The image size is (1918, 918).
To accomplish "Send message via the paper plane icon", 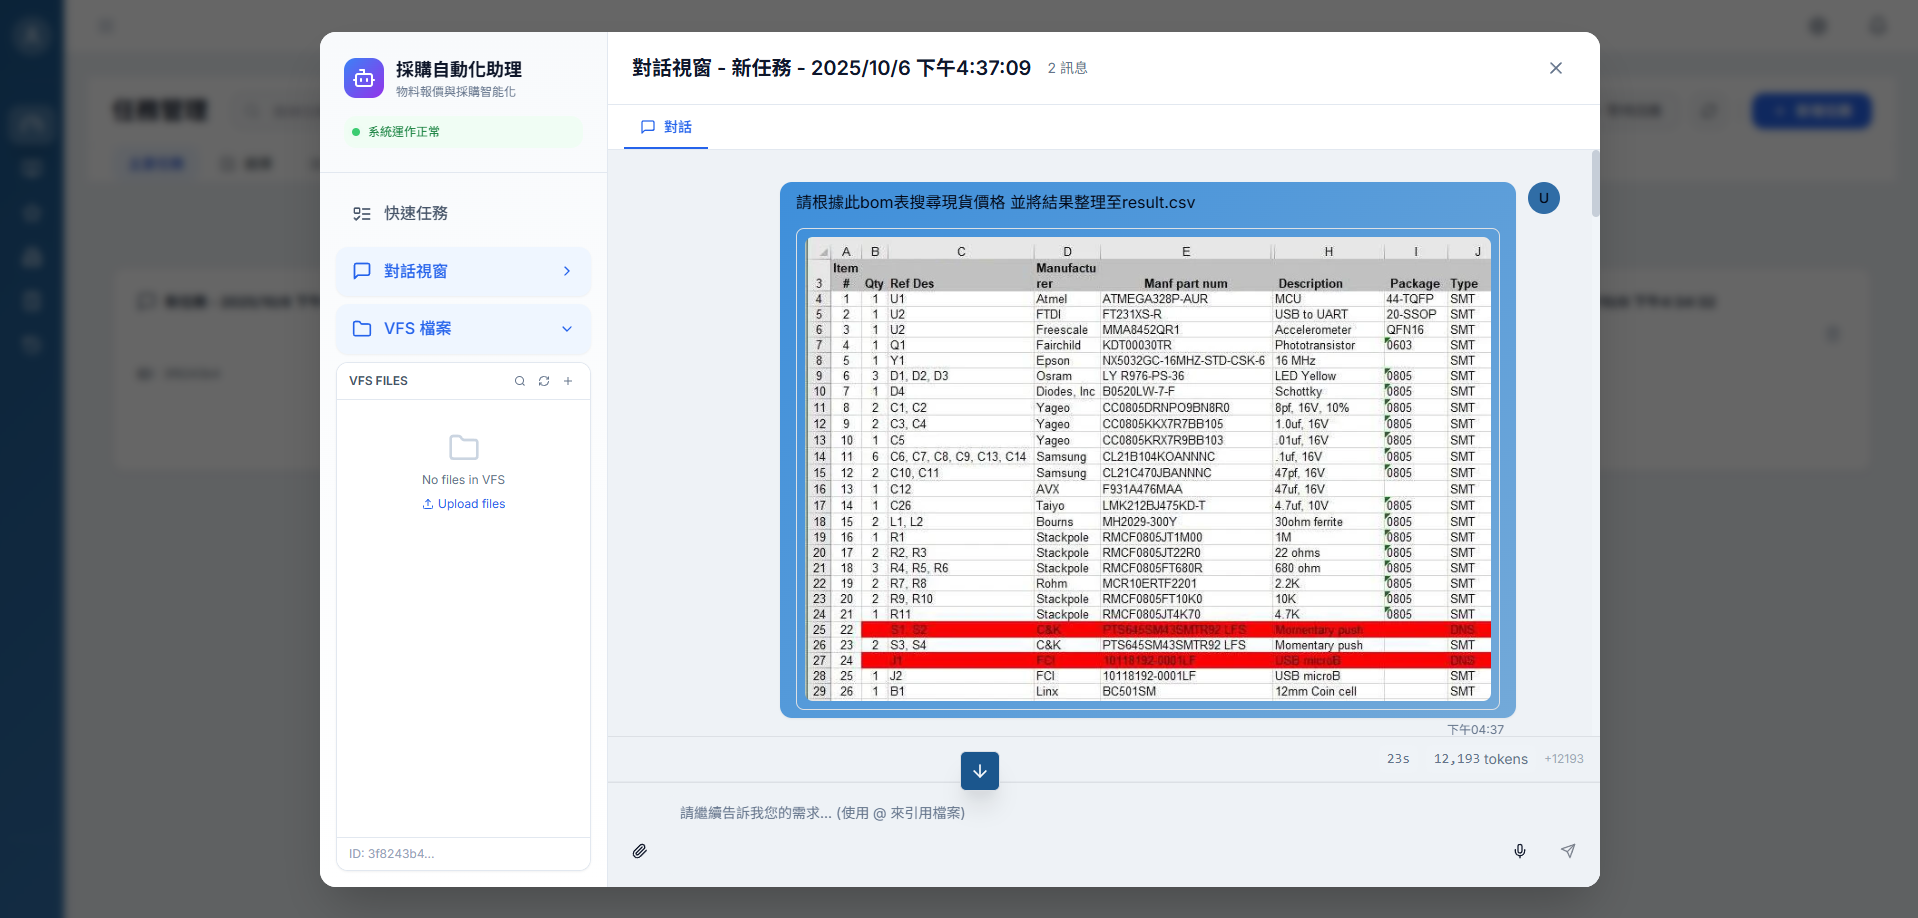I will point(1567,851).
